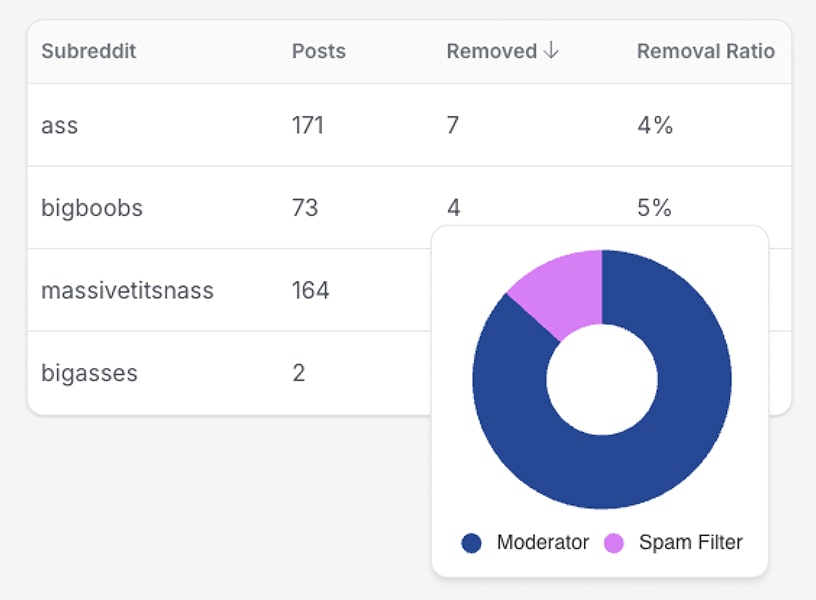
Task: Open the 'bigasses' subreddit row
Action: tap(89, 373)
